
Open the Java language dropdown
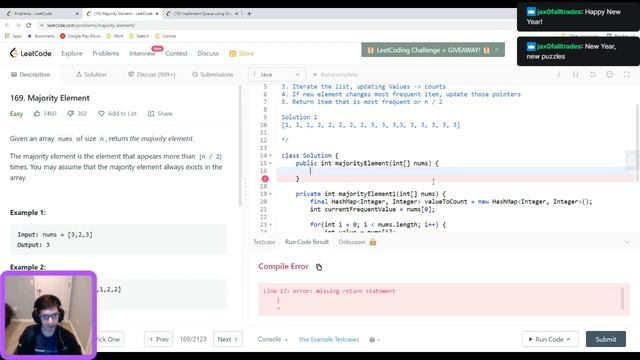276,75
